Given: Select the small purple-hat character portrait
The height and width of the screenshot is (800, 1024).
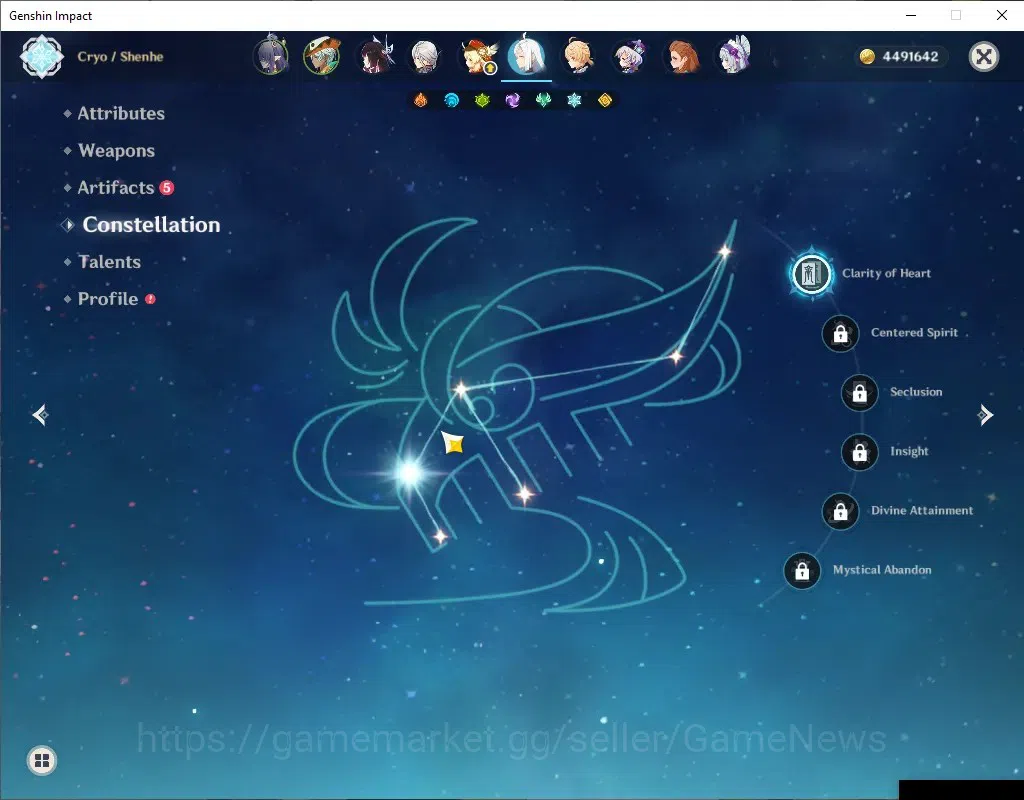Looking at the screenshot, I should point(630,56).
